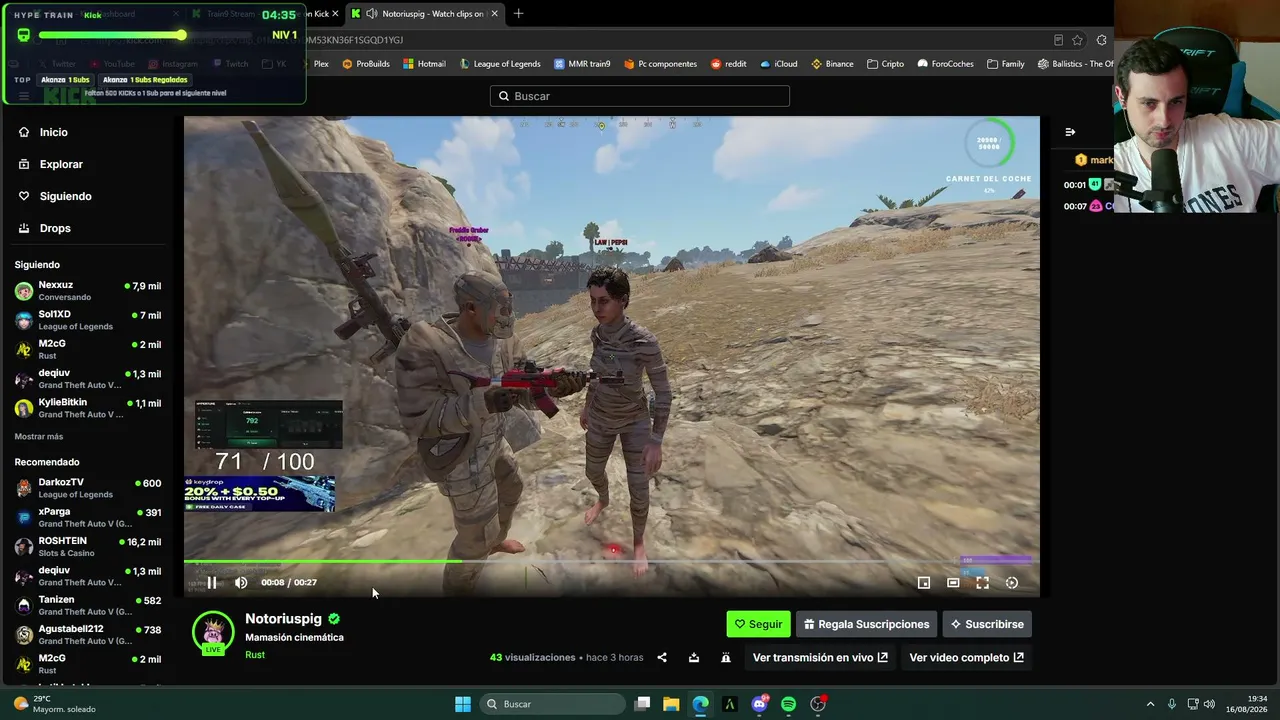Open Notoriuspig's channel avatar
The image size is (1280, 720).
(x=213, y=632)
